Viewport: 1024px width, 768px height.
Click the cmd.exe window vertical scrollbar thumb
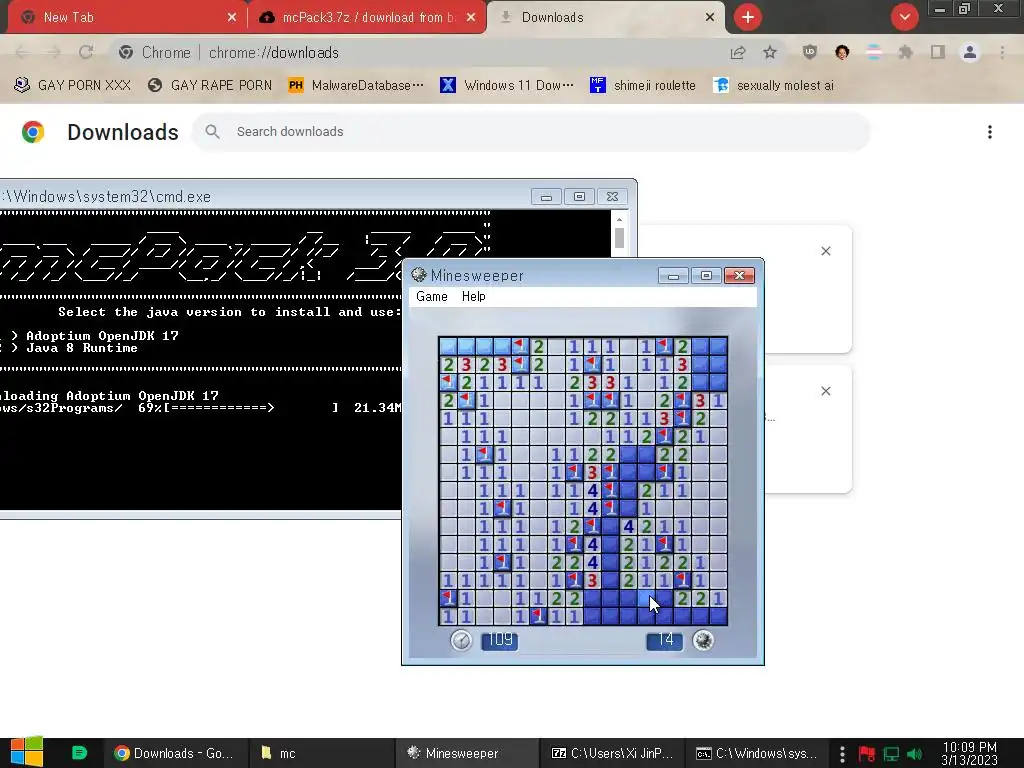(619, 238)
